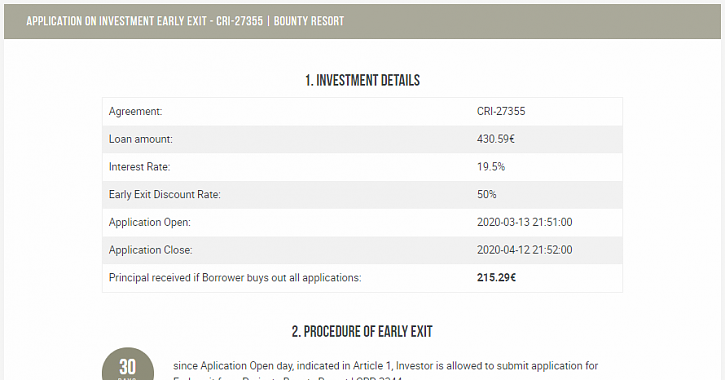Screen dimensions: 725x380
Task: Click the Bounty Resort text in header
Action: (309, 21)
